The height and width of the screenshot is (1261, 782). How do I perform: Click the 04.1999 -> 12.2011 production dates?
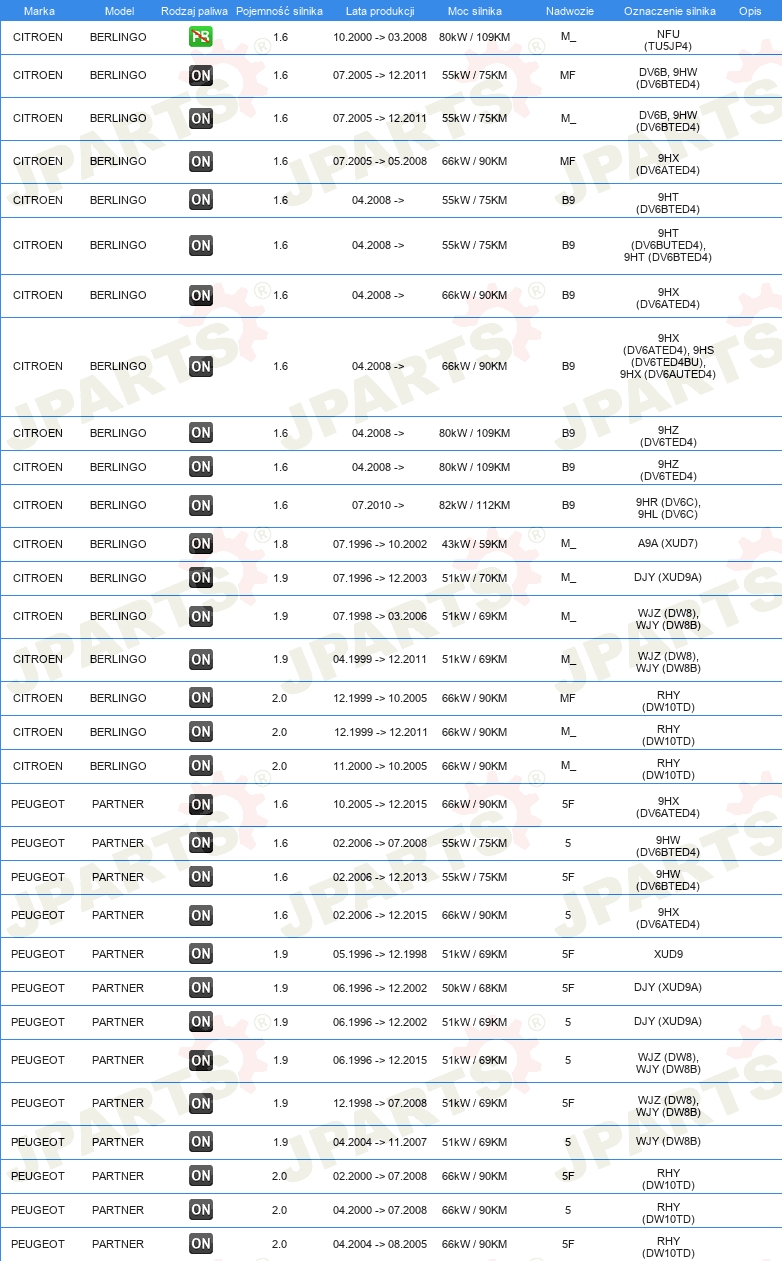point(380,659)
